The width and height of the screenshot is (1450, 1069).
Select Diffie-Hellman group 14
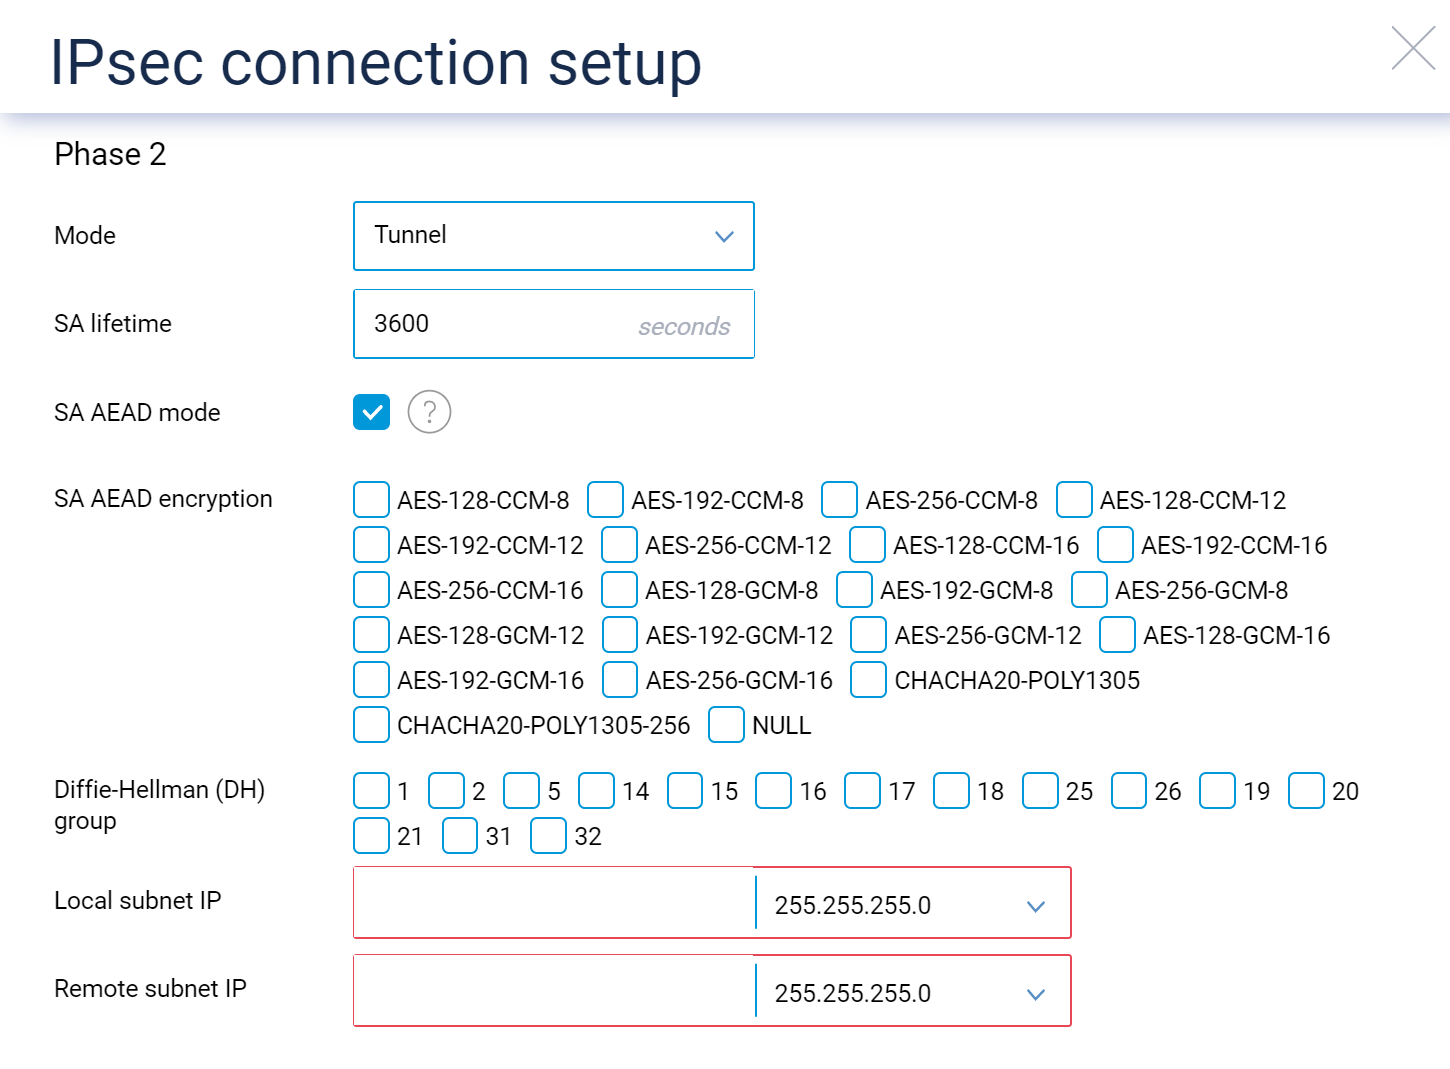pyautogui.click(x=596, y=790)
